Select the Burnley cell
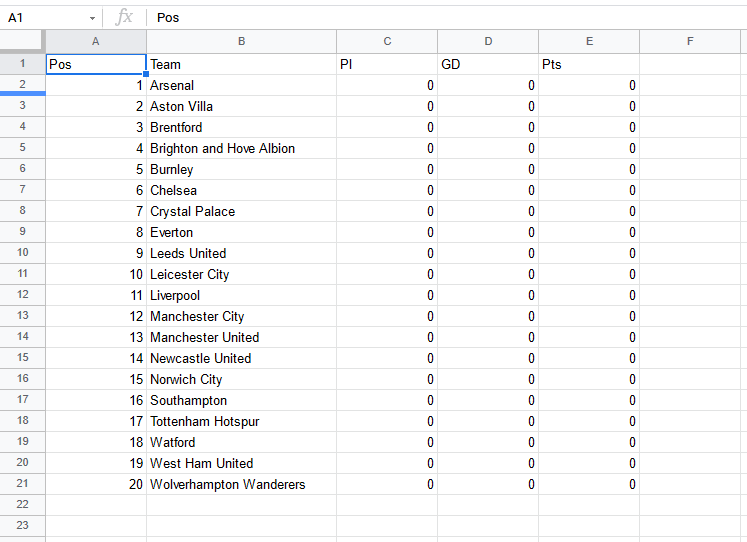Viewport: 747px width, 542px height. (x=242, y=169)
